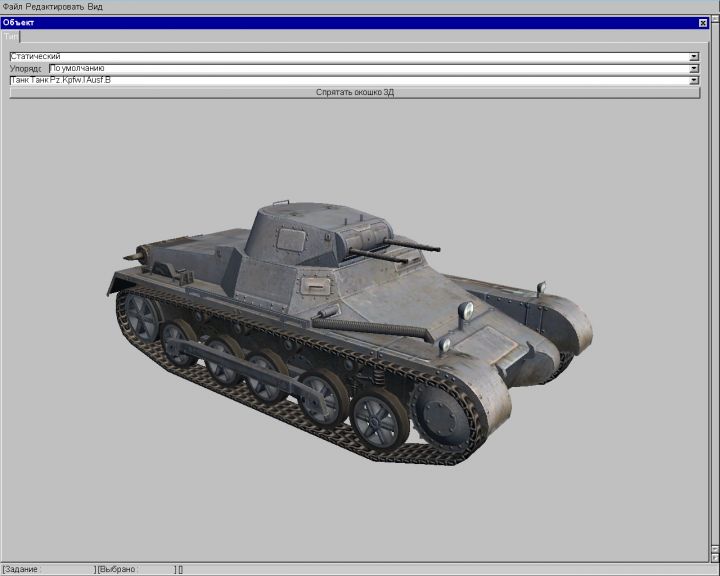Click the По умолчанию text in the sort field
Viewport: 720px width, 576px height.
point(78,69)
